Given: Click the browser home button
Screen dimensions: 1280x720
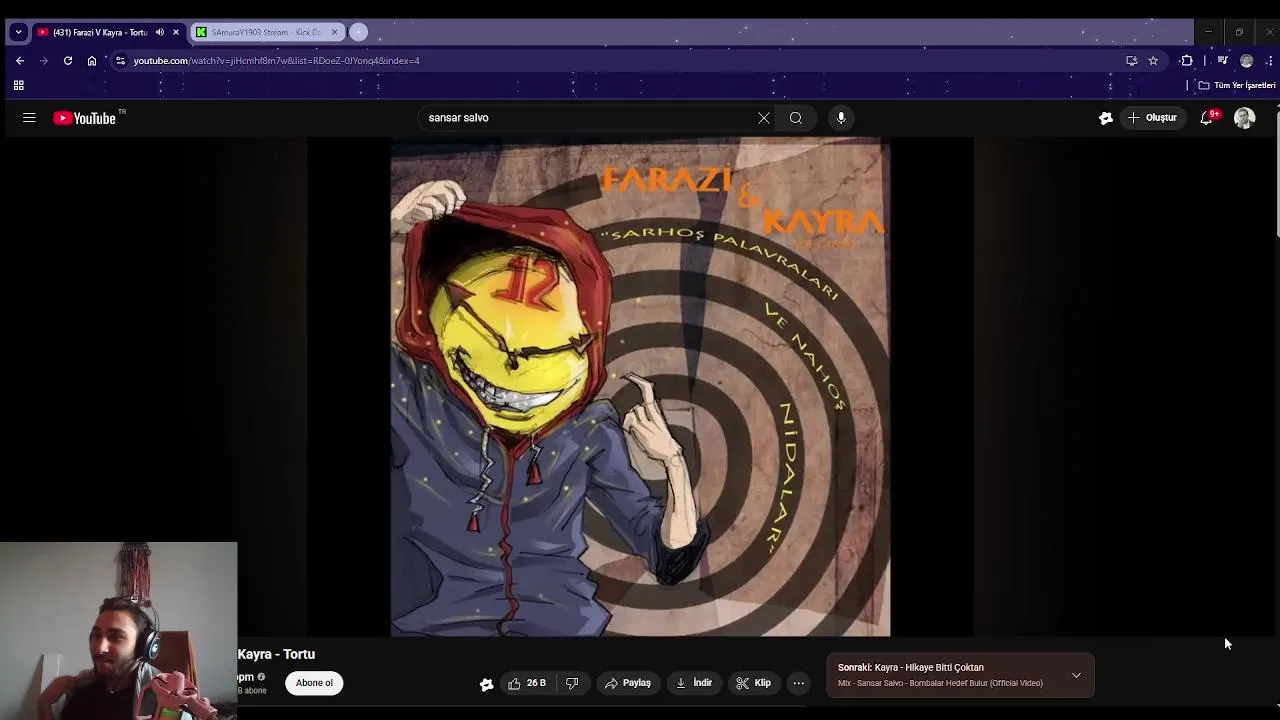Looking at the screenshot, I should pos(92,60).
